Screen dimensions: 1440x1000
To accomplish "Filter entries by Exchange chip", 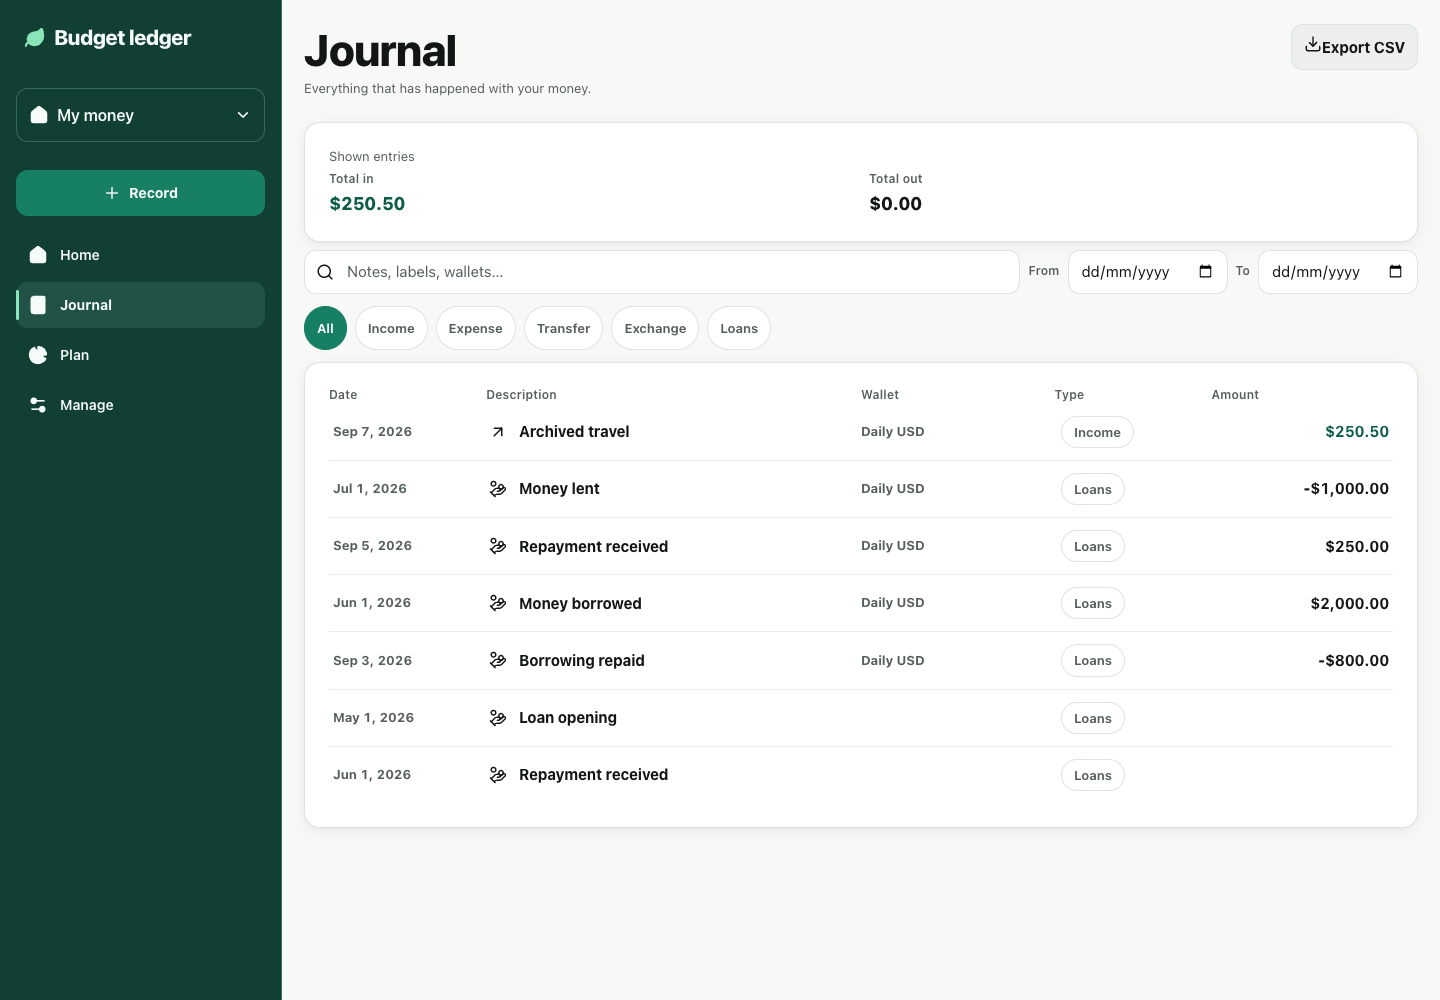I will click(655, 328).
